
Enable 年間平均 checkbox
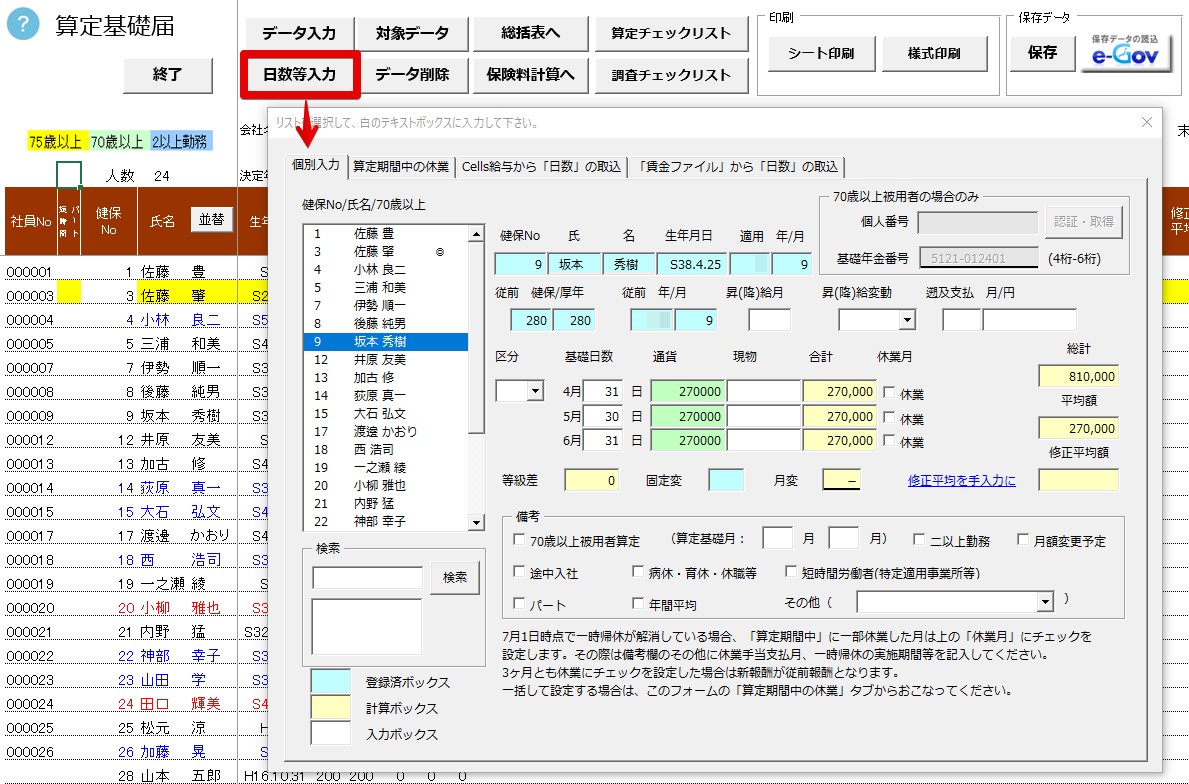click(x=638, y=604)
